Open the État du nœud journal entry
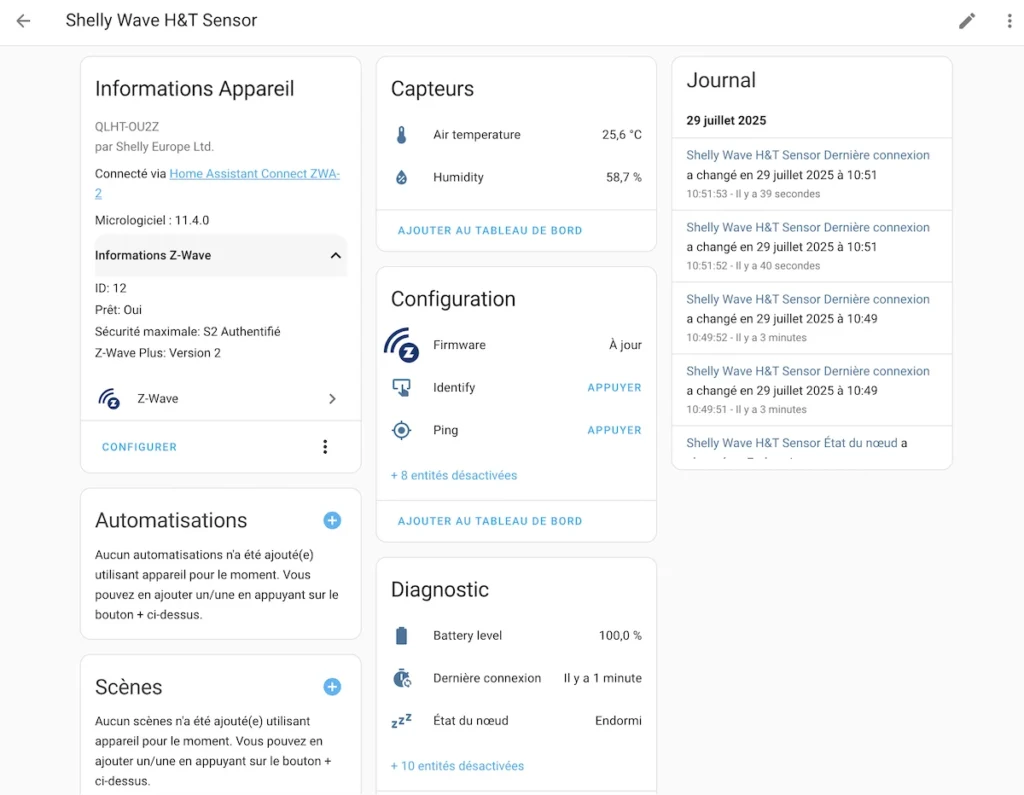Viewport: 1024px width, 795px height. (x=812, y=444)
